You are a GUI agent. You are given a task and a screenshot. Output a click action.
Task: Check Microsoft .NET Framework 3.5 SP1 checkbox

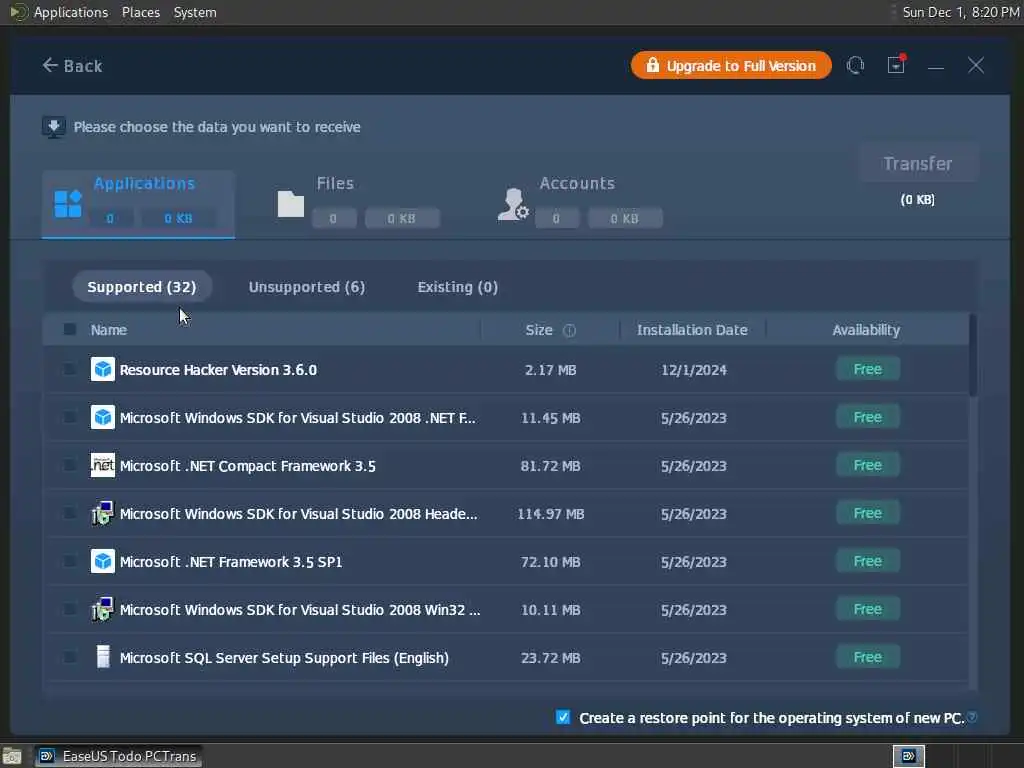(69, 561)
